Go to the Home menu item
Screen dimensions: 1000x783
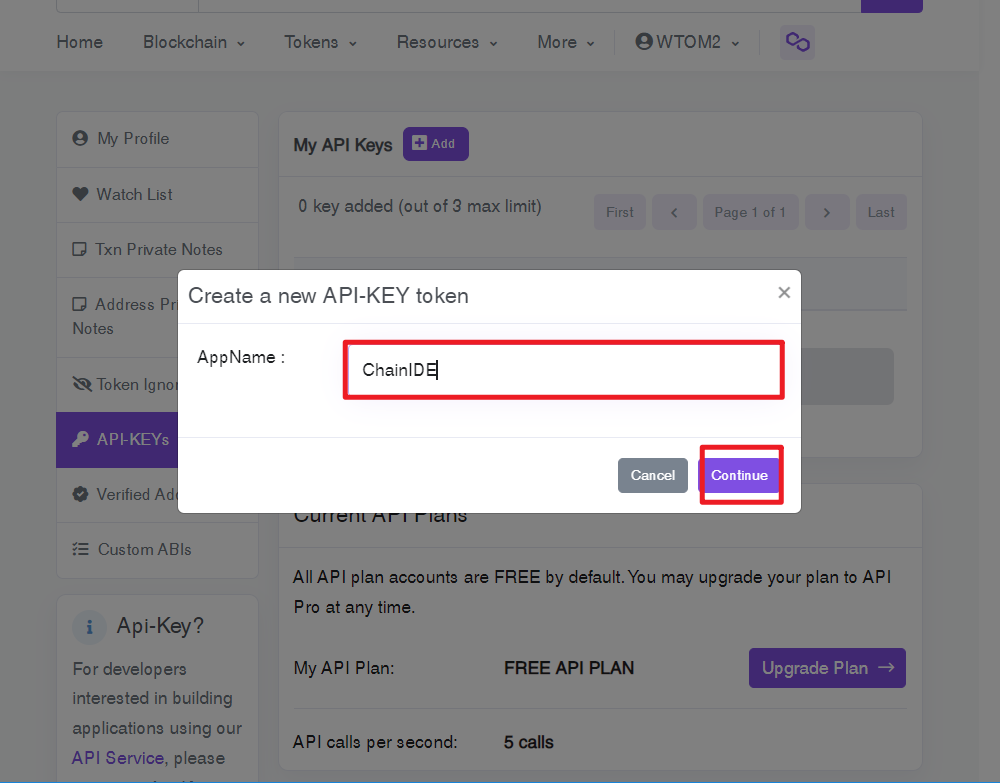click(x=80, y=42)
